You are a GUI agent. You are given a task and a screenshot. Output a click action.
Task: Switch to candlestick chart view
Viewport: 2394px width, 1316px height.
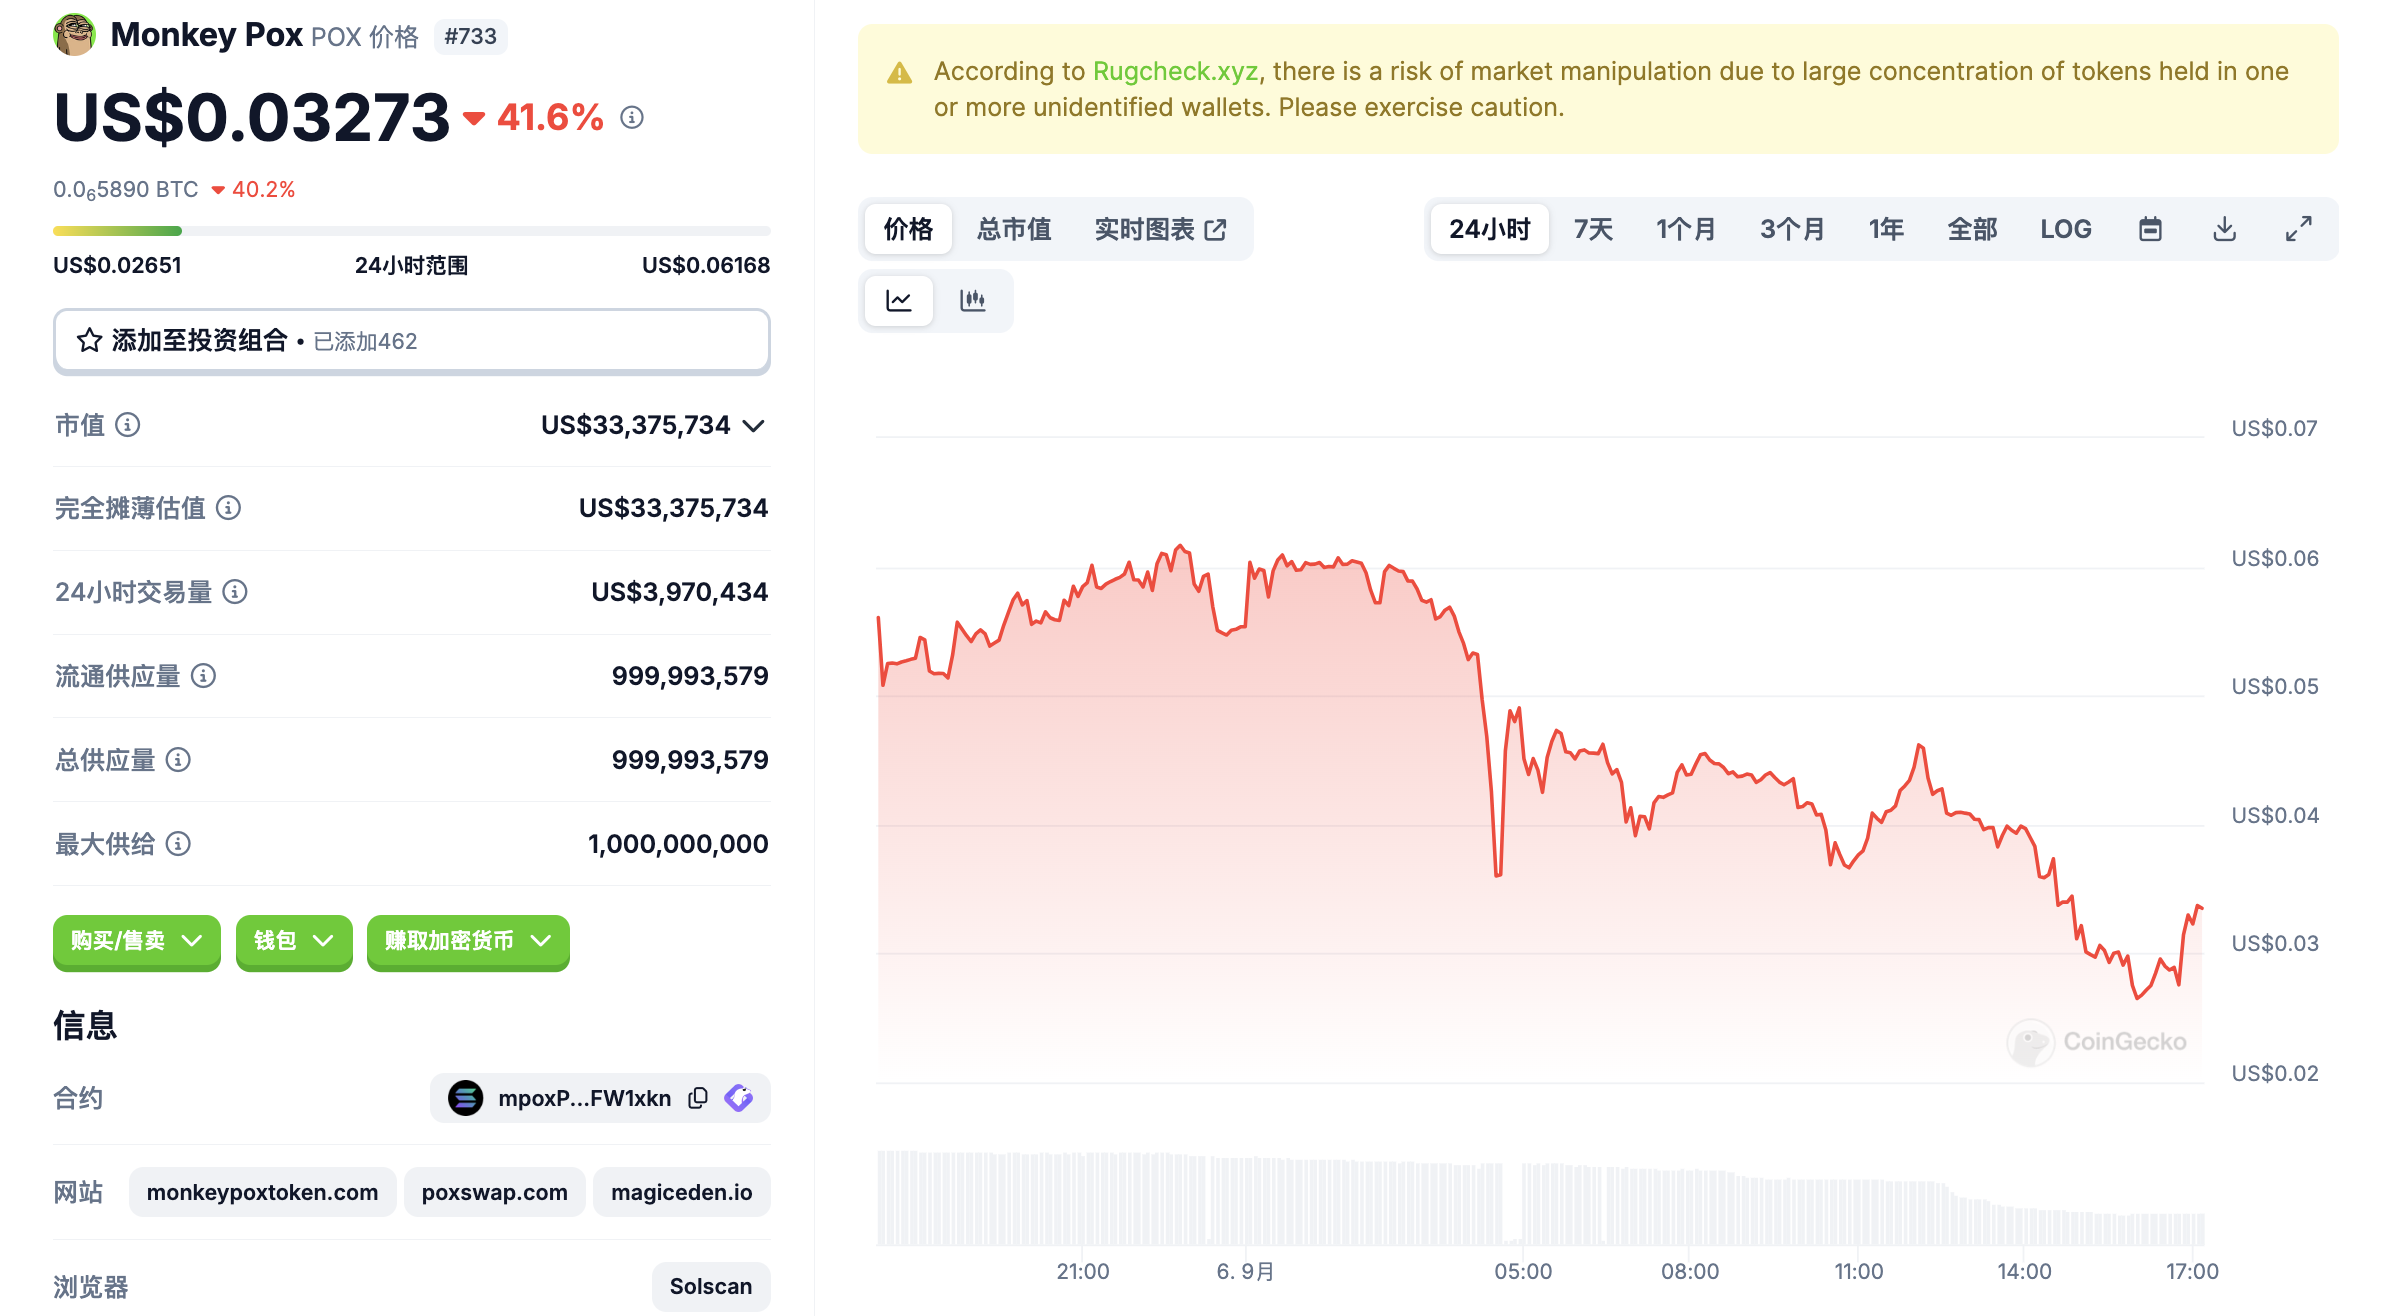pos(972,300)
